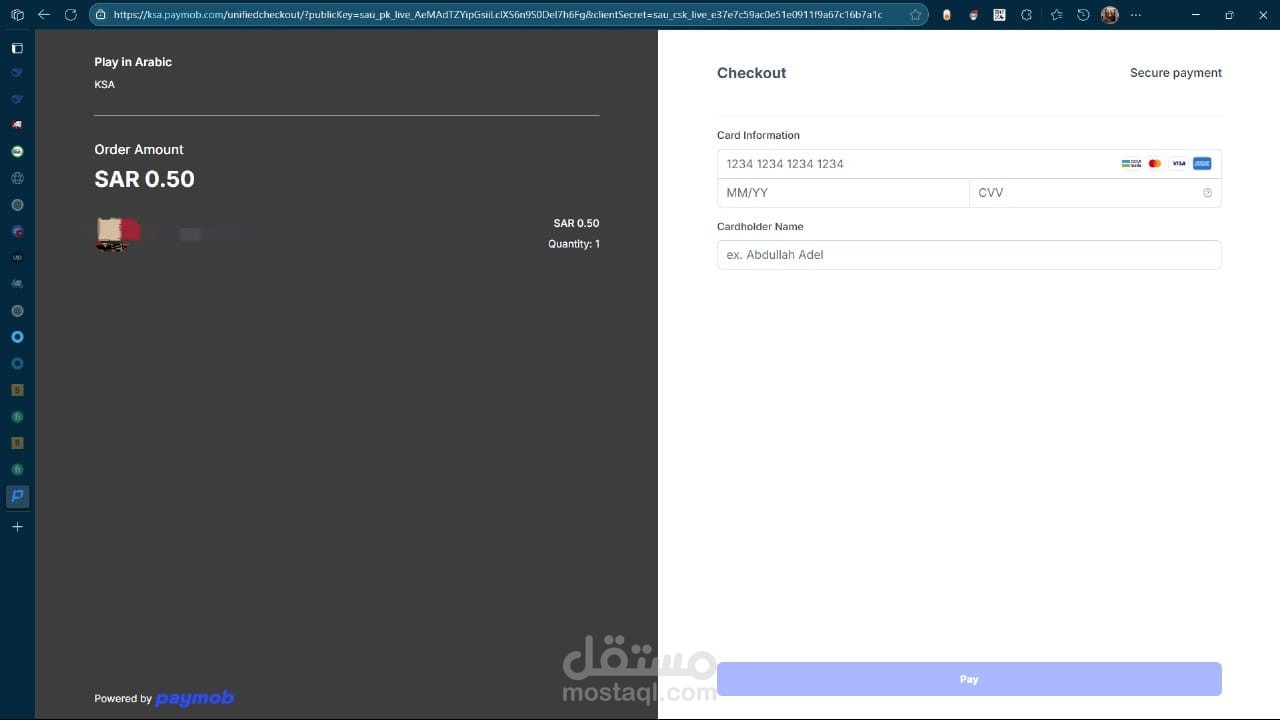
Task: Click the product thumbnail image
Action: pyautogui.click(x=118, y=234)
